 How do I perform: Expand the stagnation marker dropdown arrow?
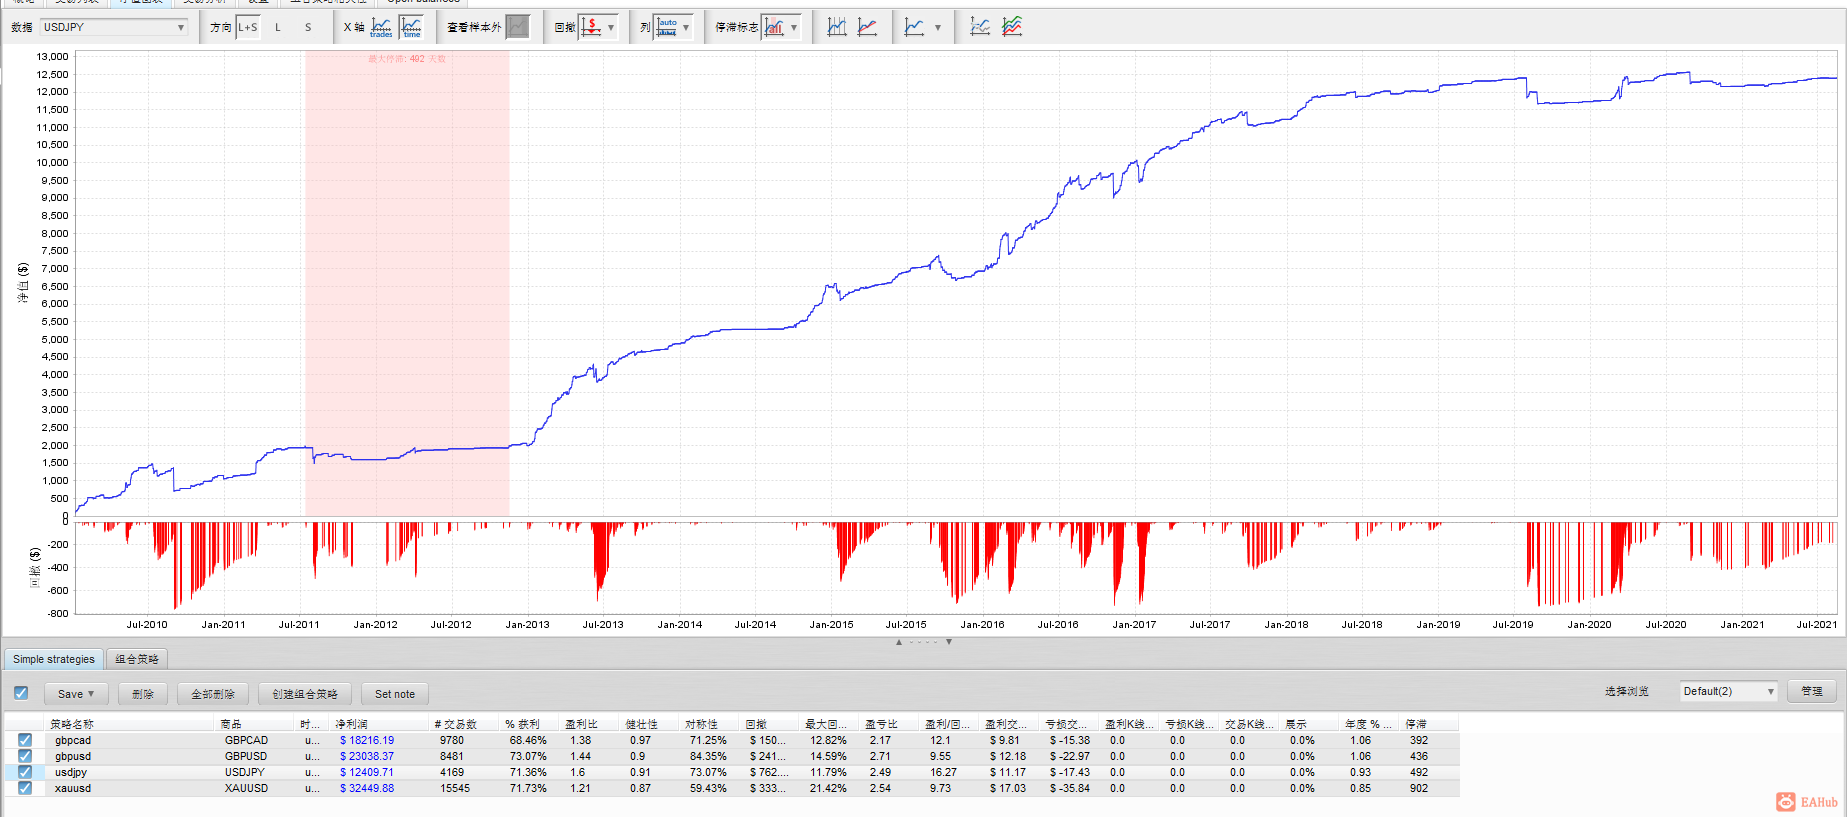[794, 27]
